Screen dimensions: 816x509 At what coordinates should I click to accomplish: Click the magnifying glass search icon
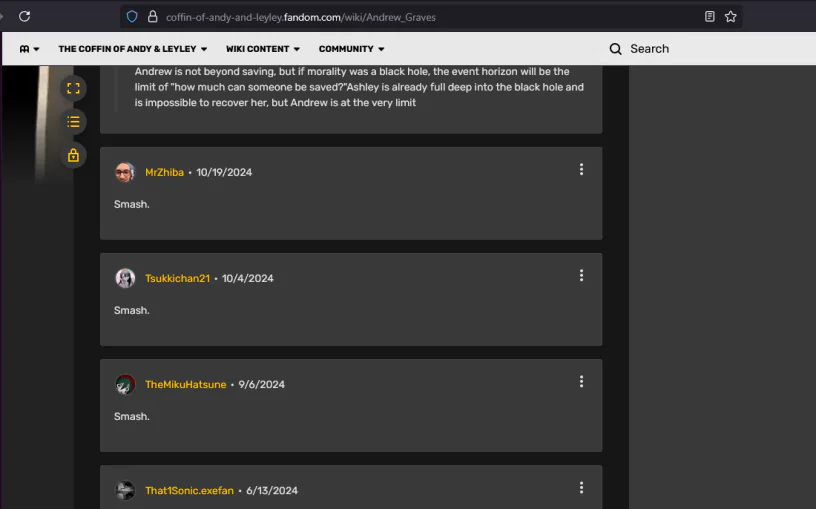pos(616,49)
